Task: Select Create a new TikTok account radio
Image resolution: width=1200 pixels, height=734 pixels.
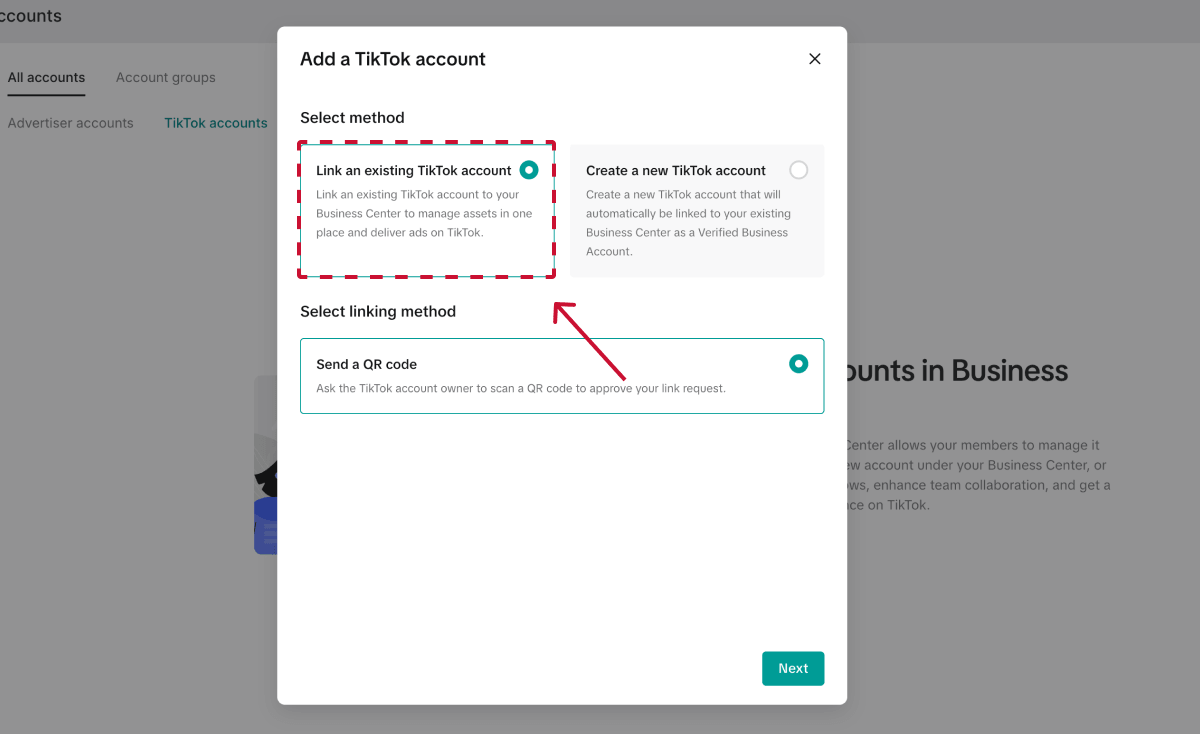Action: click(x=798, y=170)
